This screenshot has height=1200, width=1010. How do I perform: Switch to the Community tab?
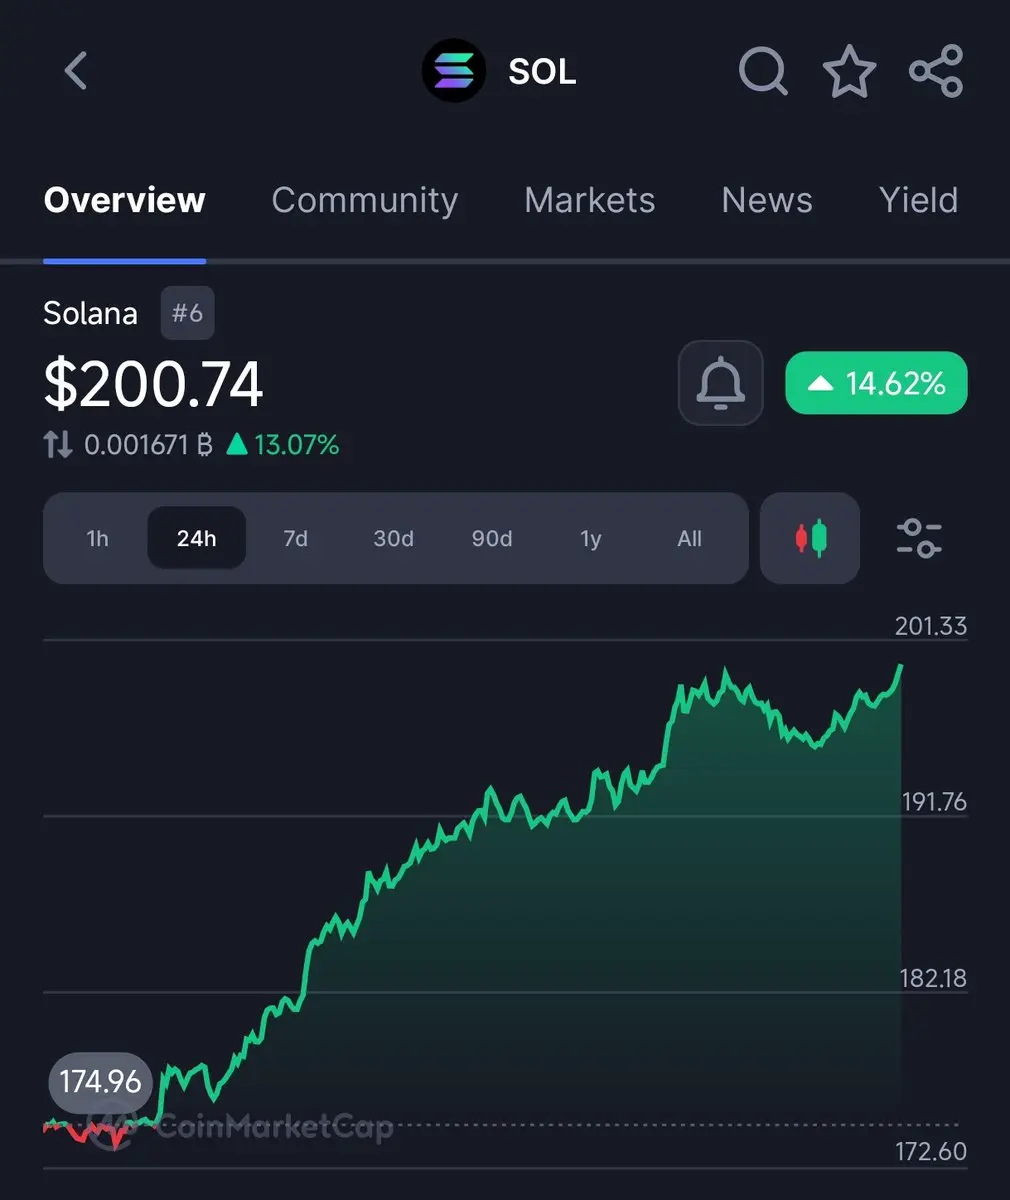(365, 200)
